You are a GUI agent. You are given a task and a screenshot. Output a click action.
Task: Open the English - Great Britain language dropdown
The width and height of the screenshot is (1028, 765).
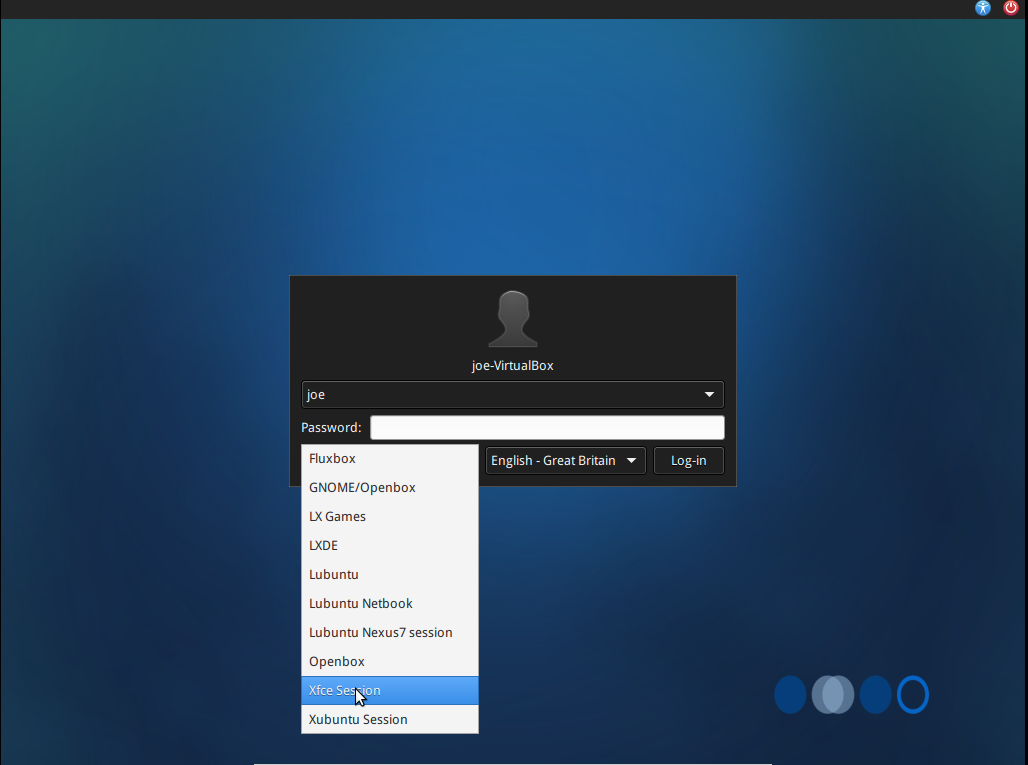tap(565, 460)
